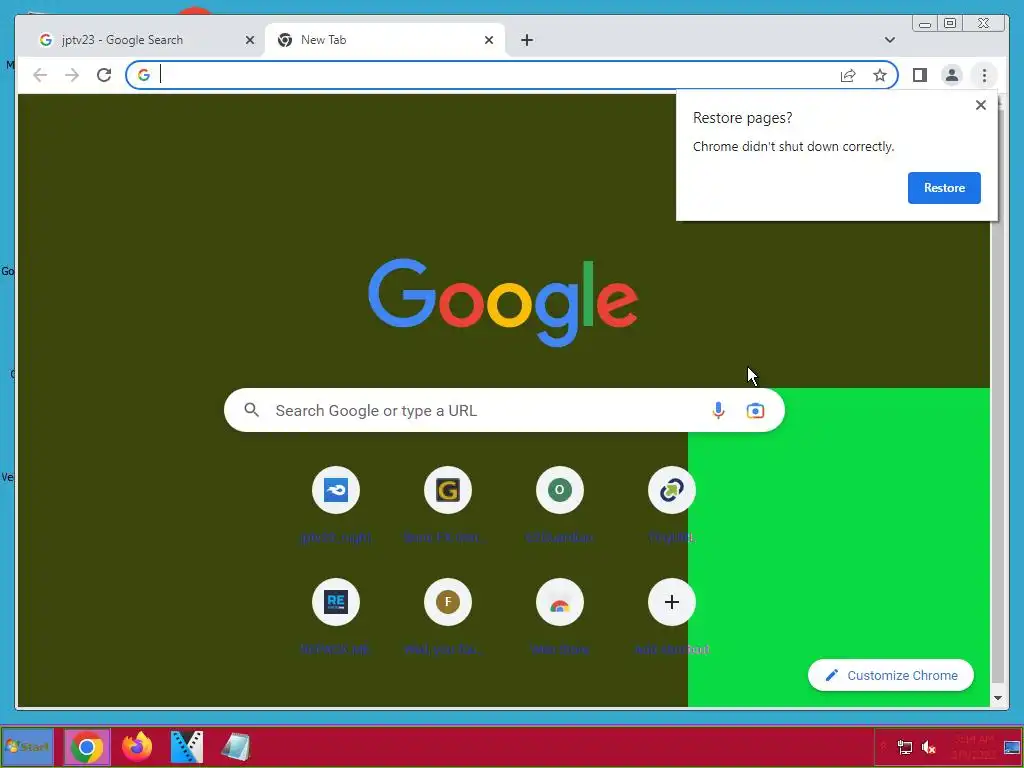Click Restore to reopen pages
The height and width of the screenshot is (768, 1024).
[x=944, y=187]
